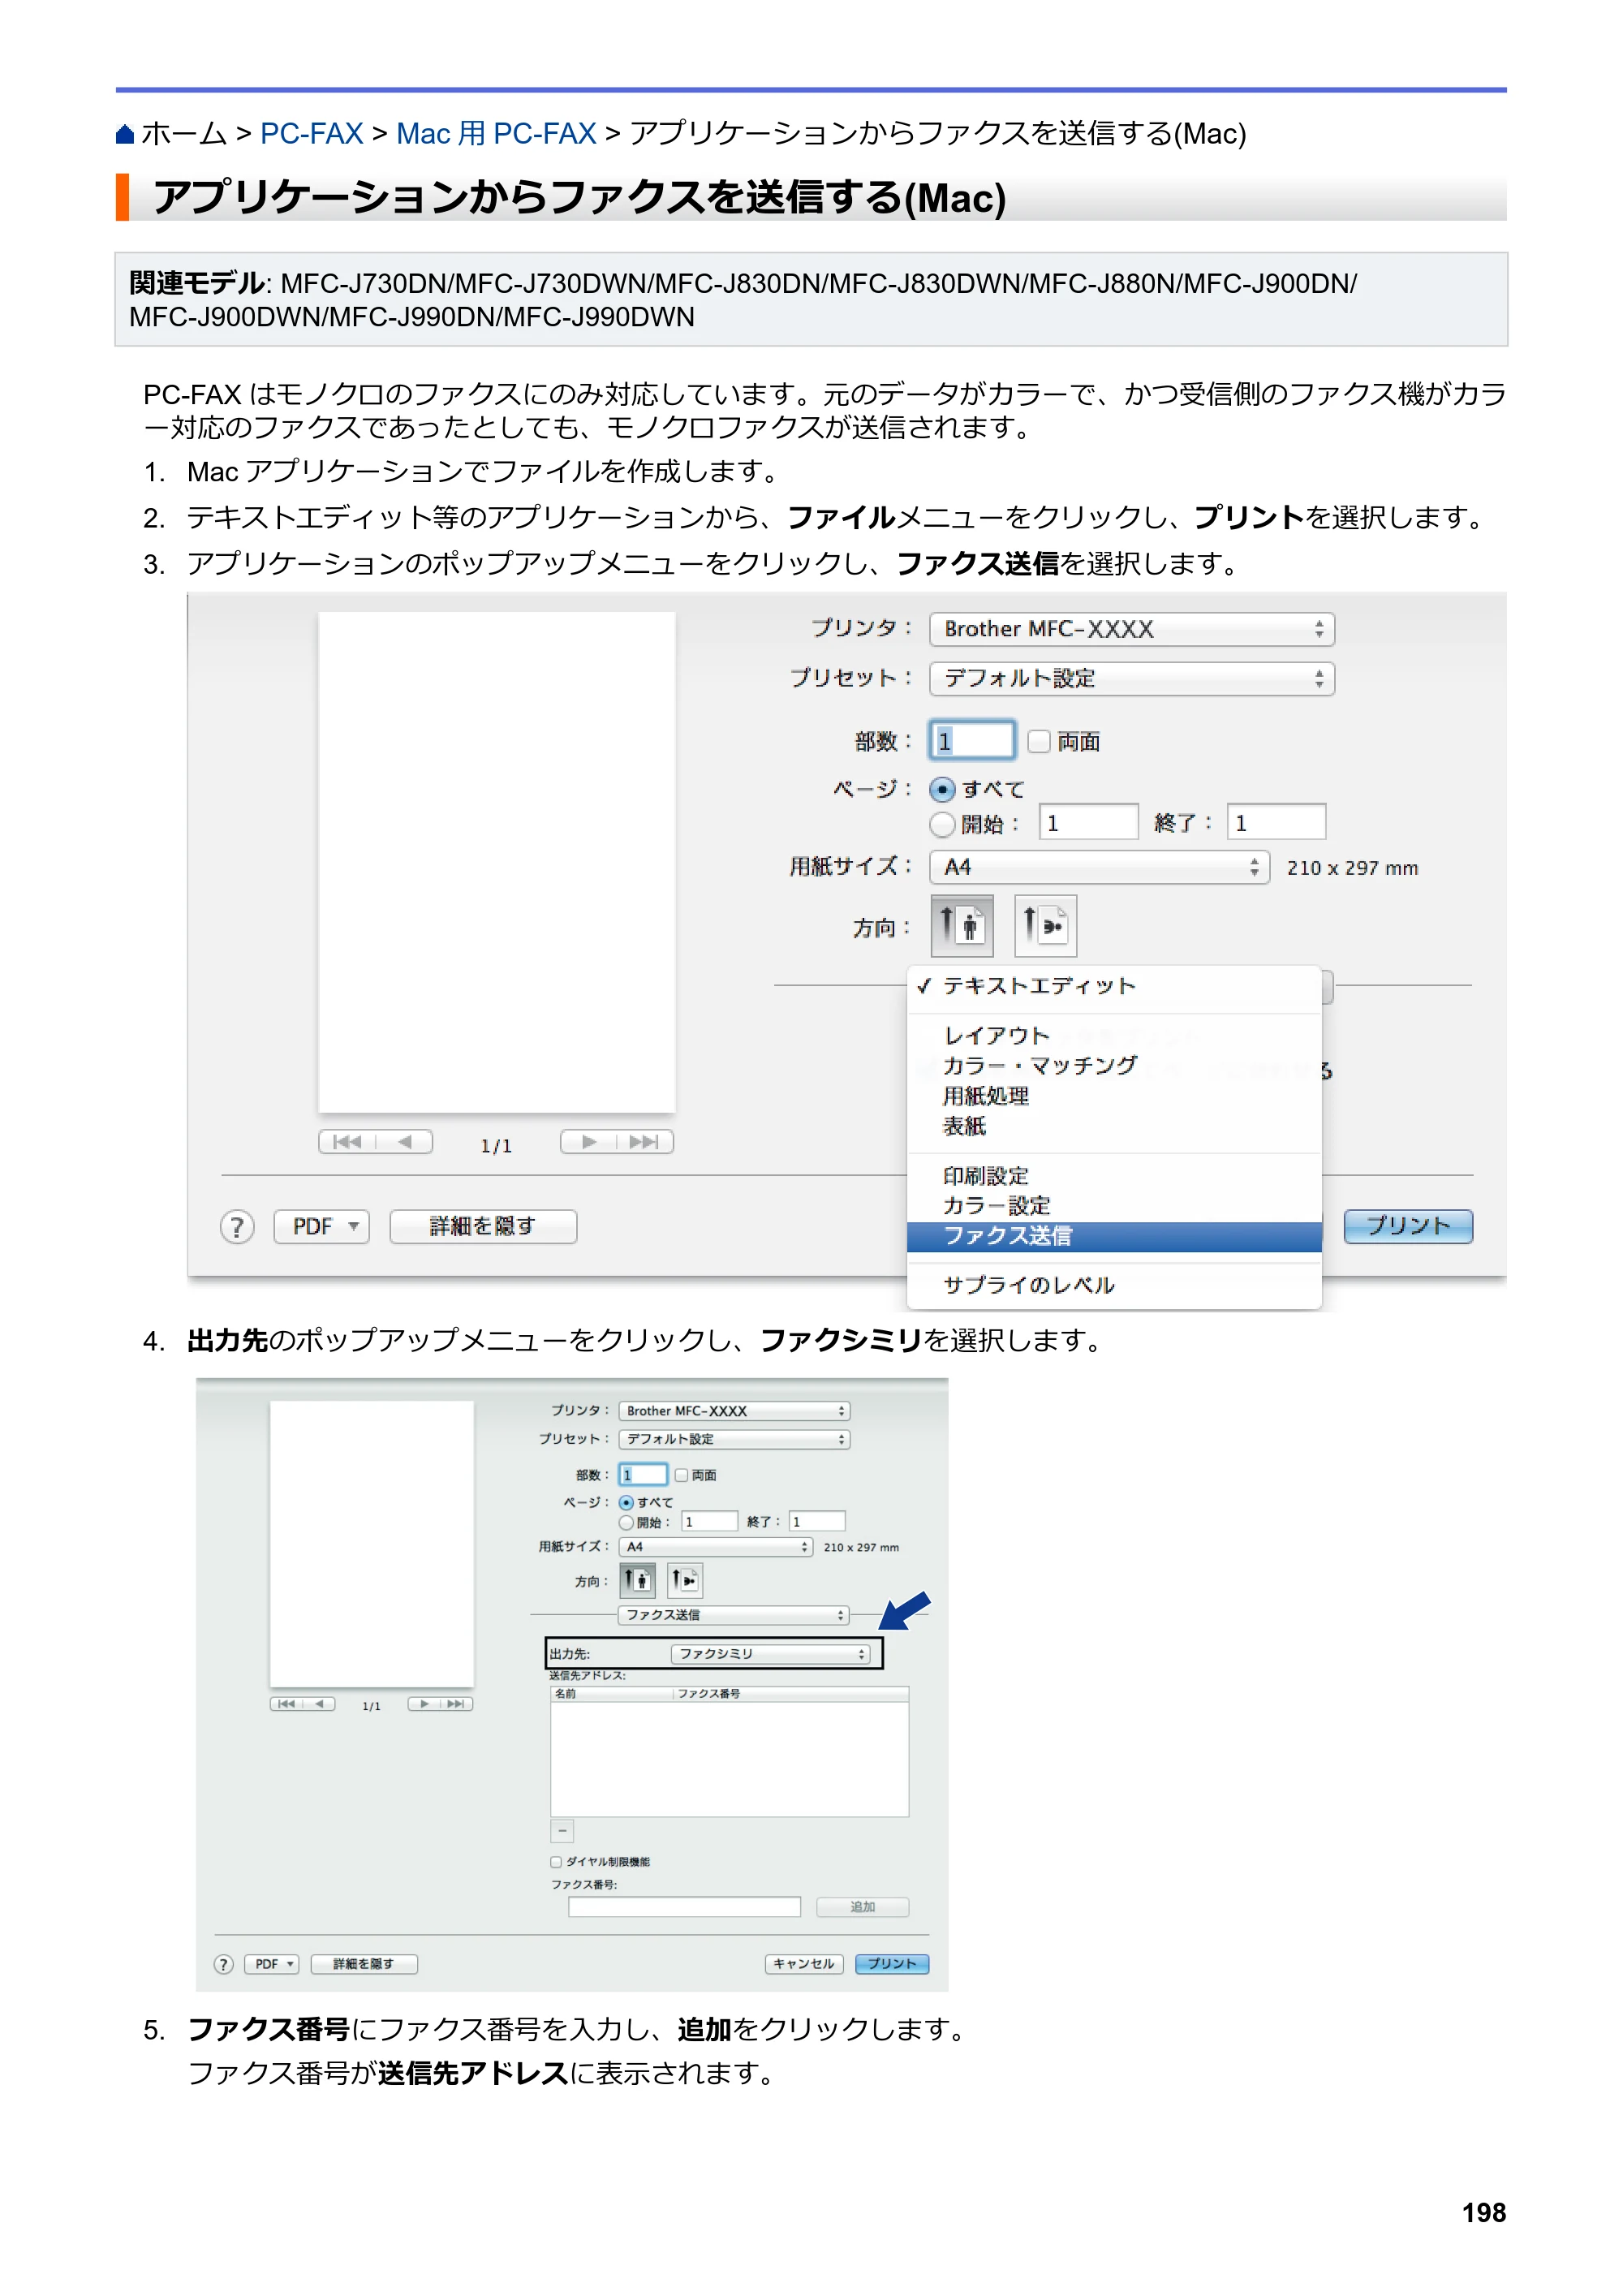Screen dimensions: 1623x2296
Task: Choose 印刷設定 from the popup menu
Action: pyautogui.click(x=1114, y=1176)
